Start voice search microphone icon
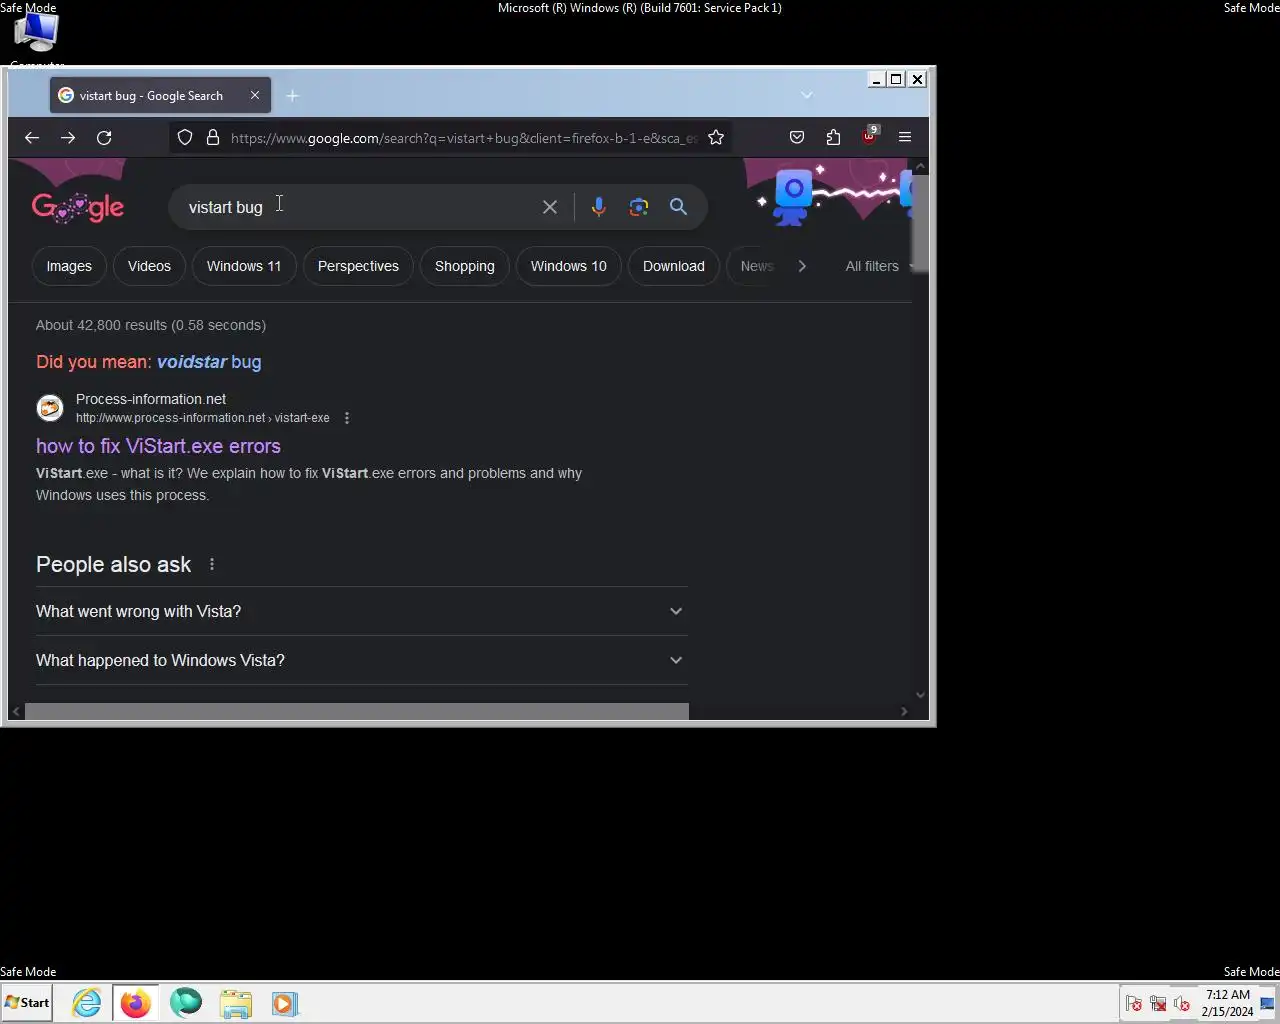 pyautogui.click(x=598, y=207)
